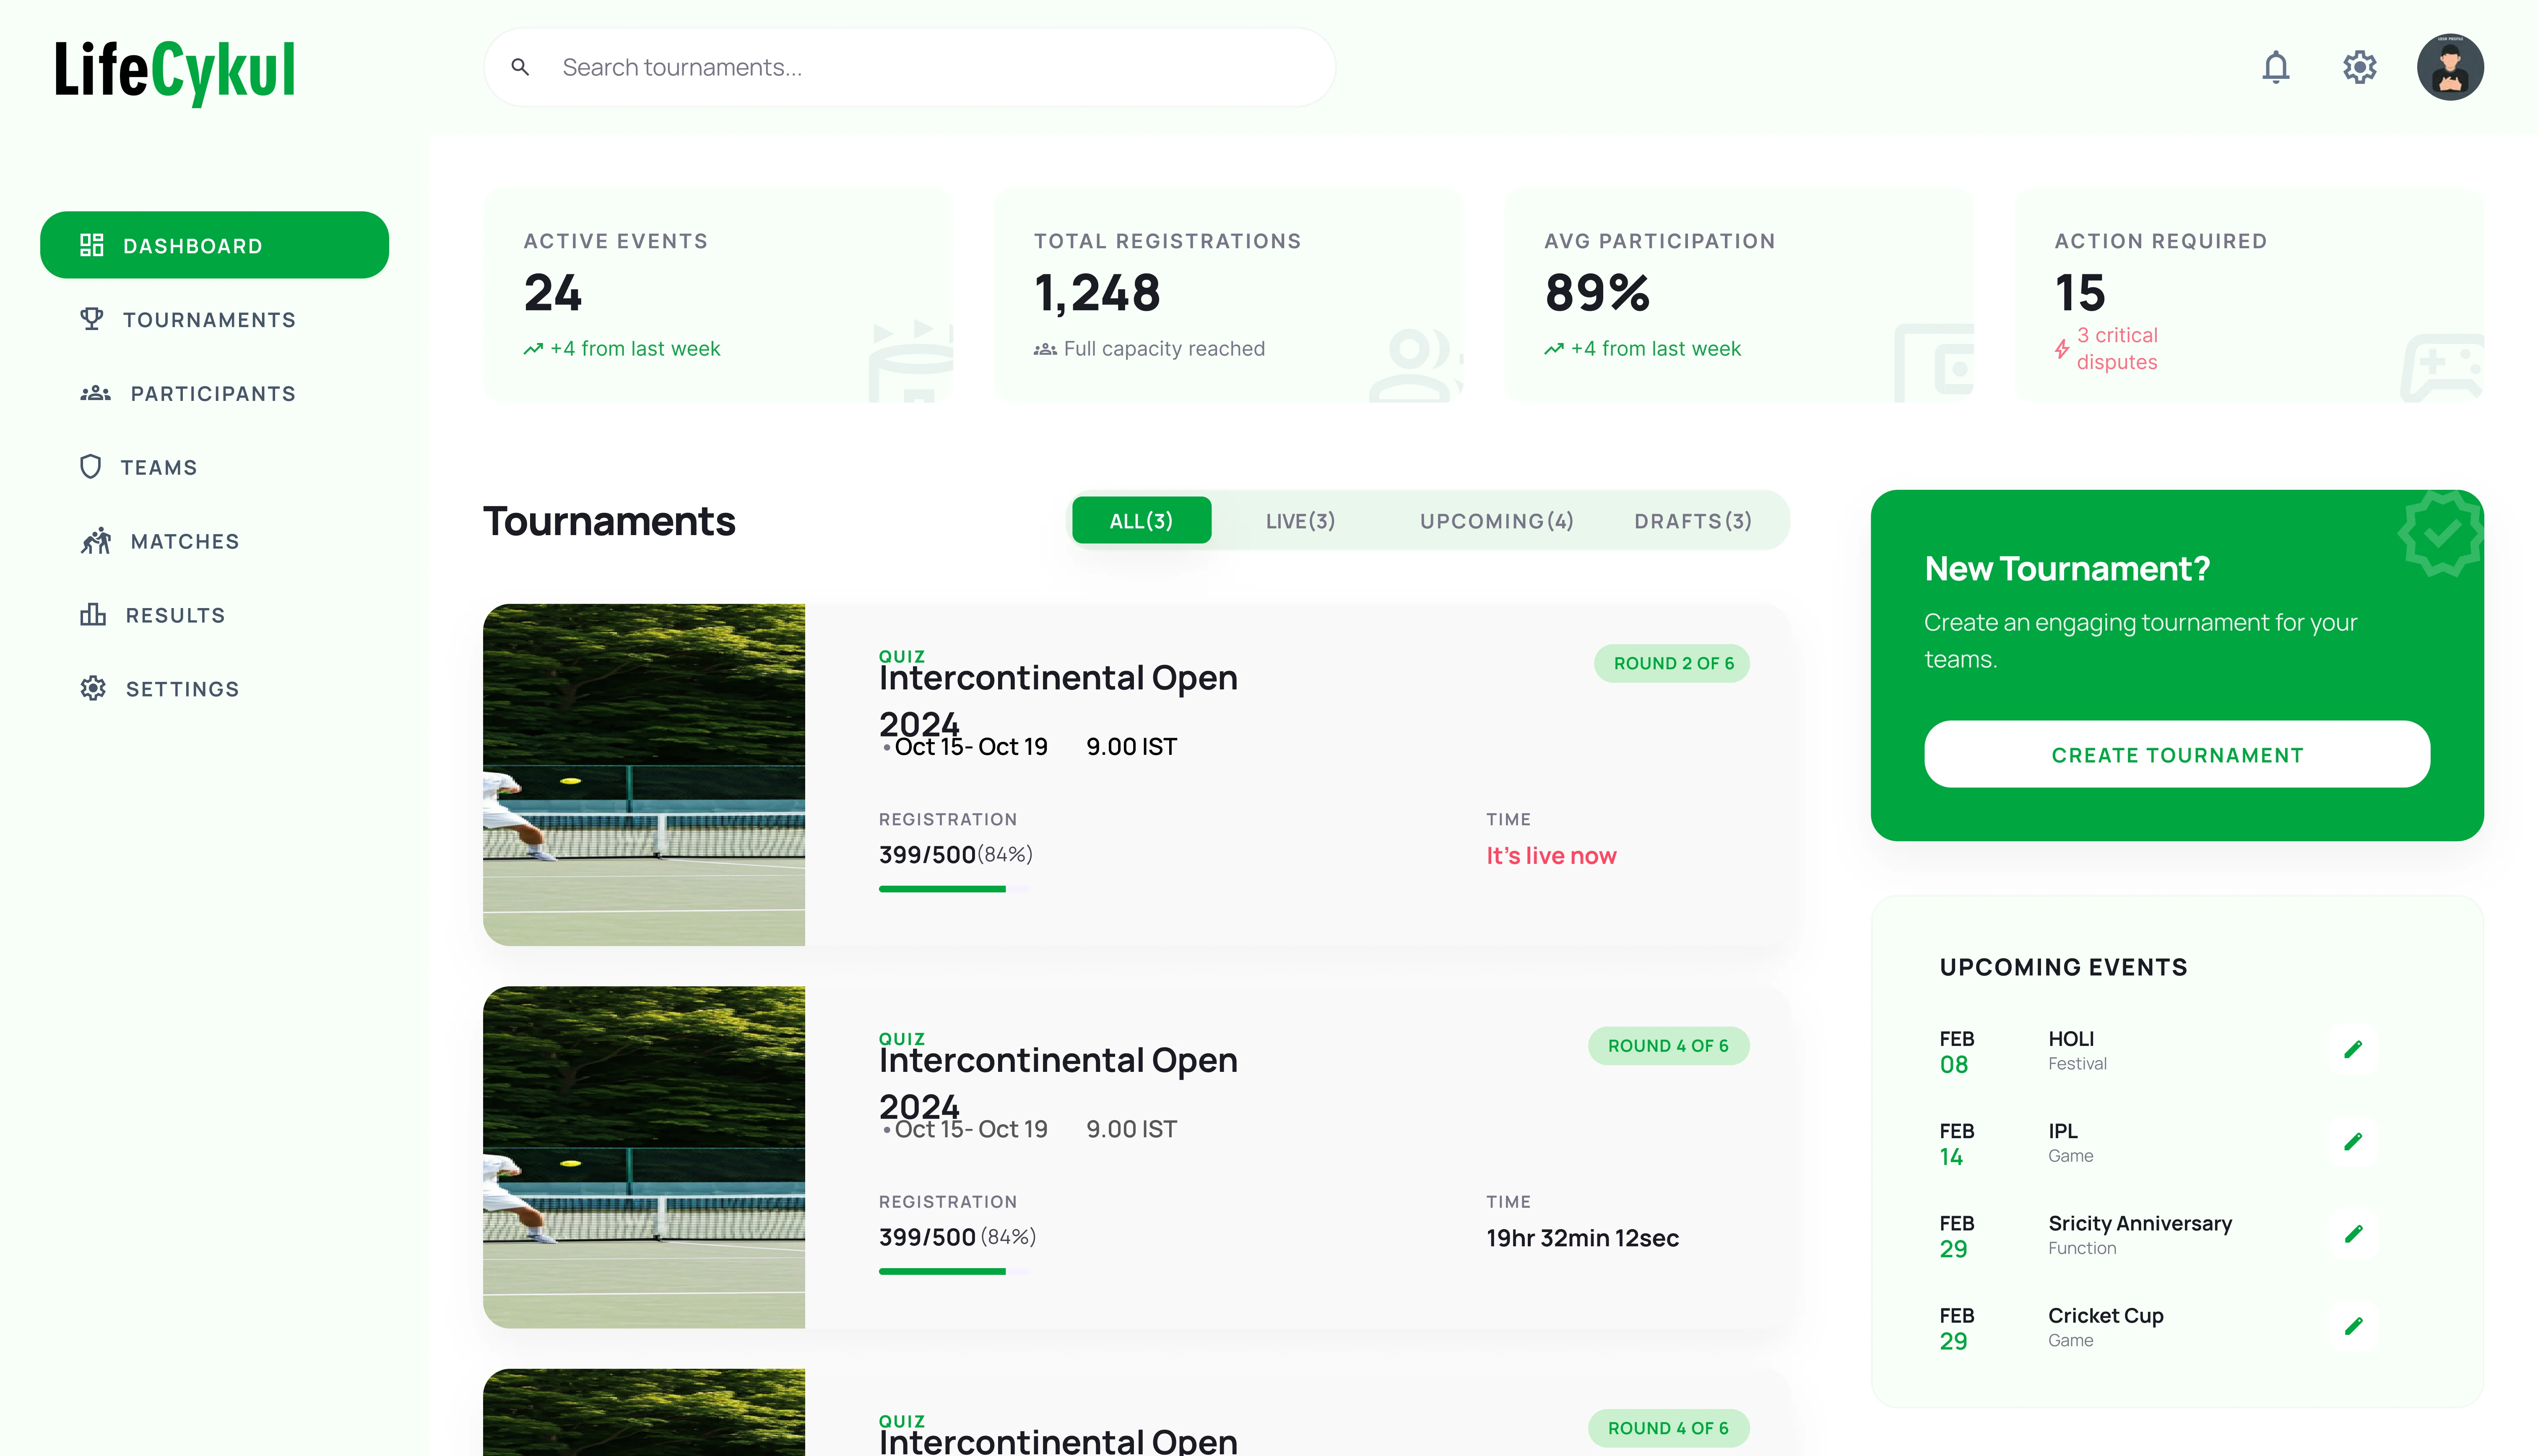Image resolution: width=2538 pixels, height=1456 pixels.
Task: Click the "It's live now" status text
Action: click(x=1551, y=855)
